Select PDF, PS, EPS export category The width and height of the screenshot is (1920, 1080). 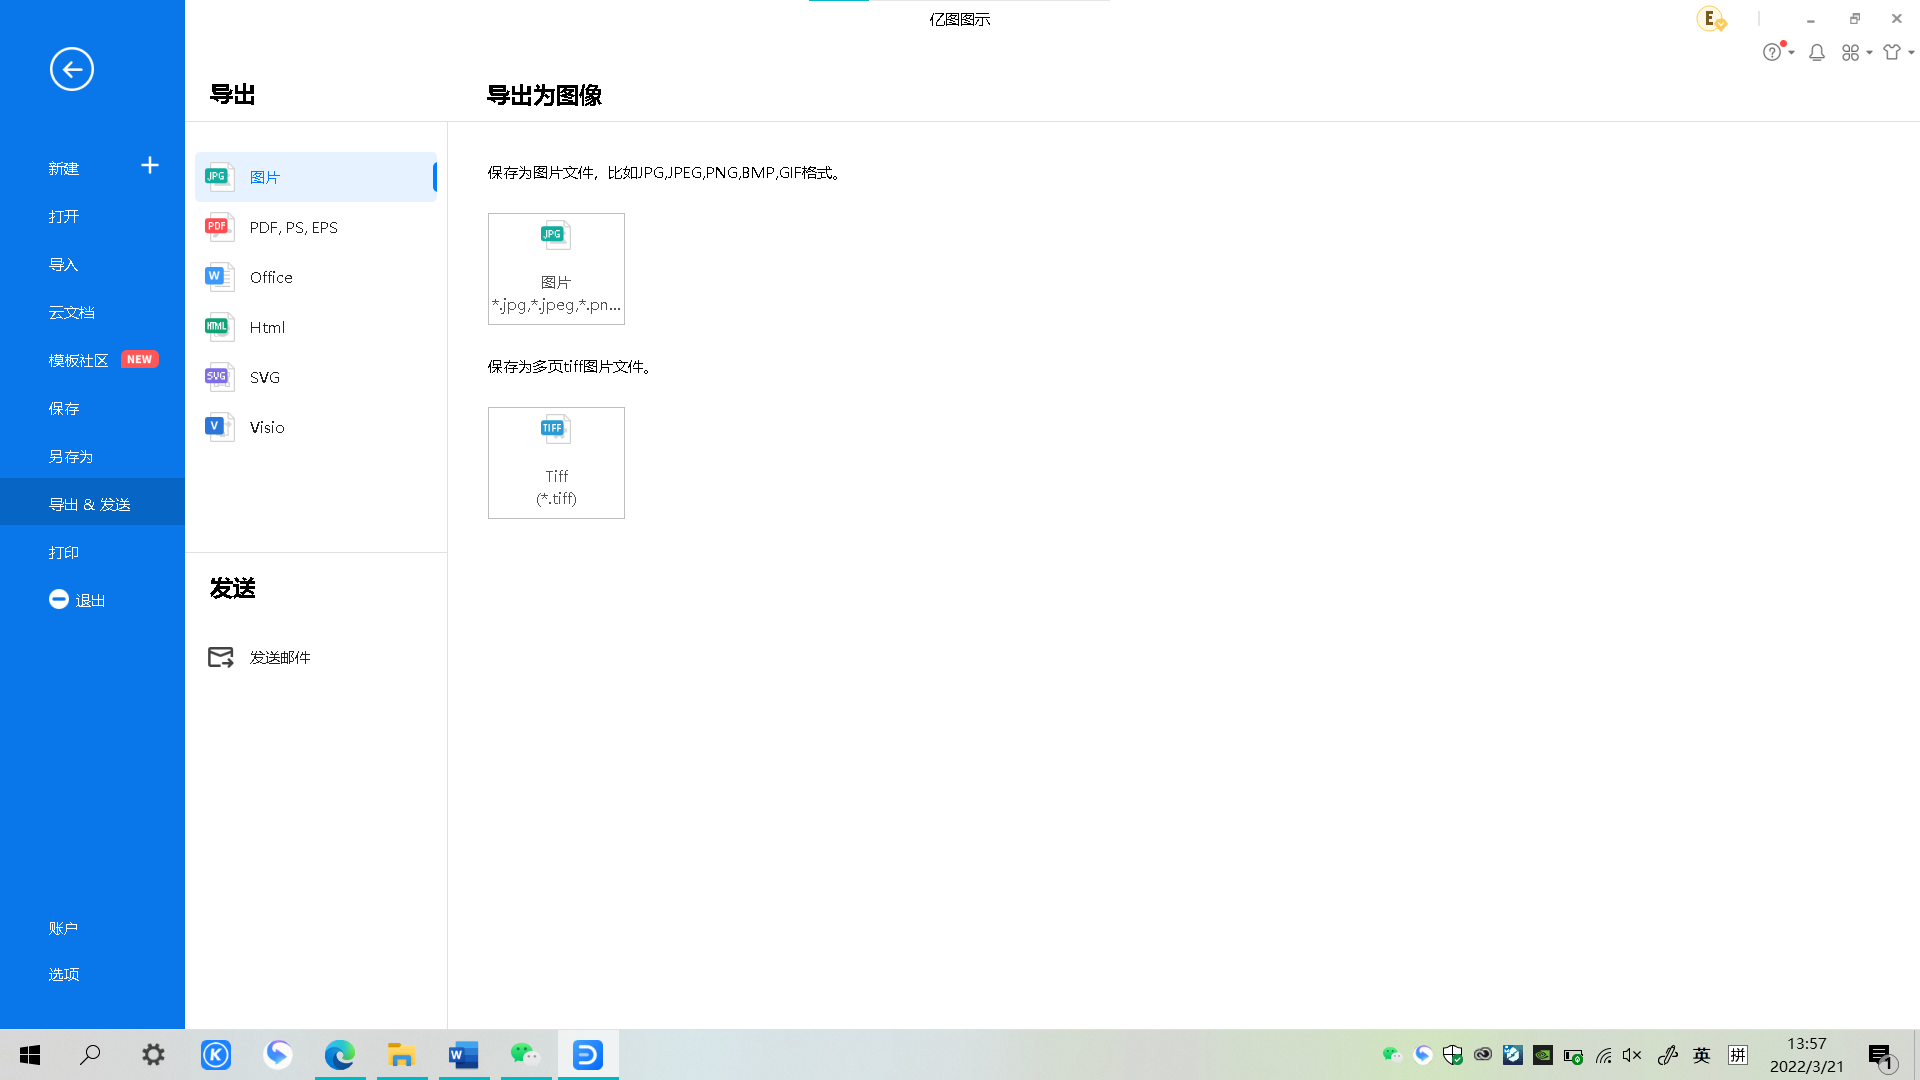click(316, 227)
